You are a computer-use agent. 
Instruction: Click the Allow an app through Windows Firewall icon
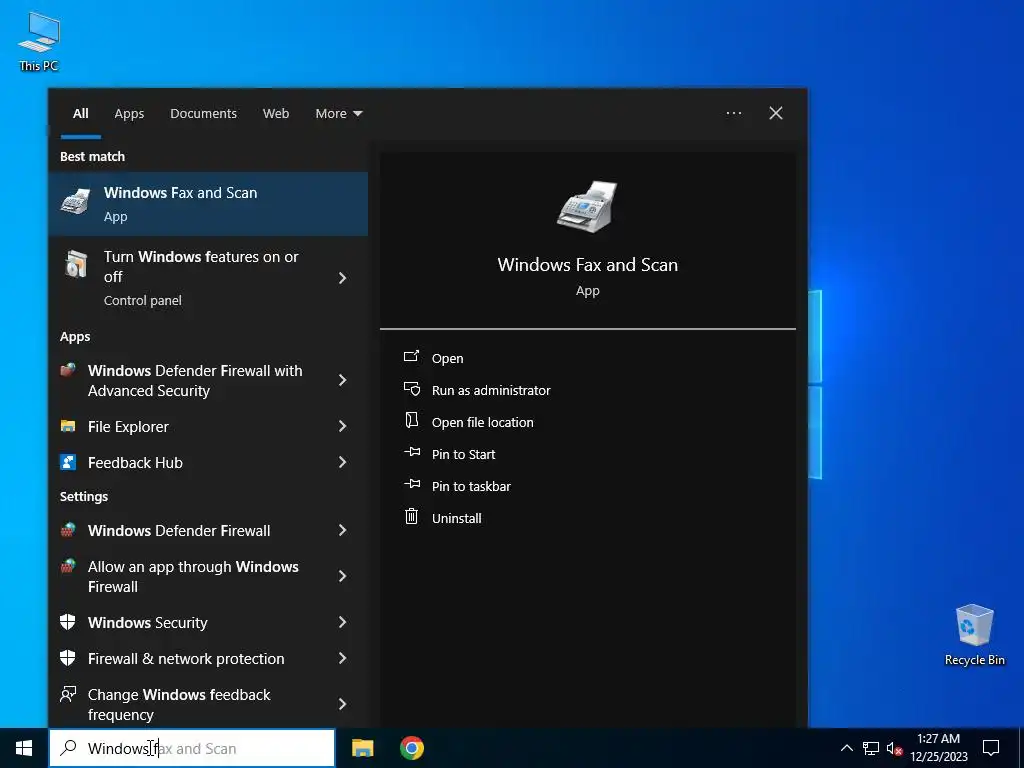[68, 566]
